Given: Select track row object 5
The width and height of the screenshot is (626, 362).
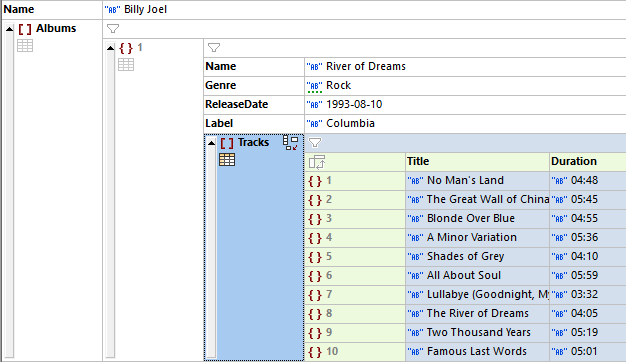Looking at the screenshot, I should tap(355, 257).
